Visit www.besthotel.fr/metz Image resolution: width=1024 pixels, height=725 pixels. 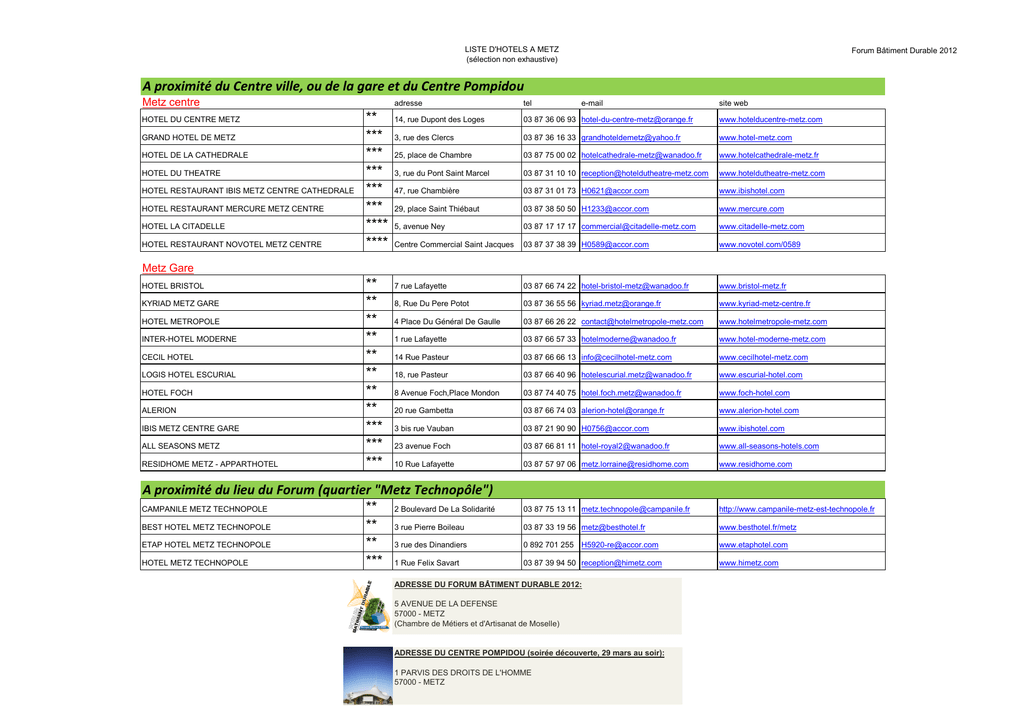757,527
